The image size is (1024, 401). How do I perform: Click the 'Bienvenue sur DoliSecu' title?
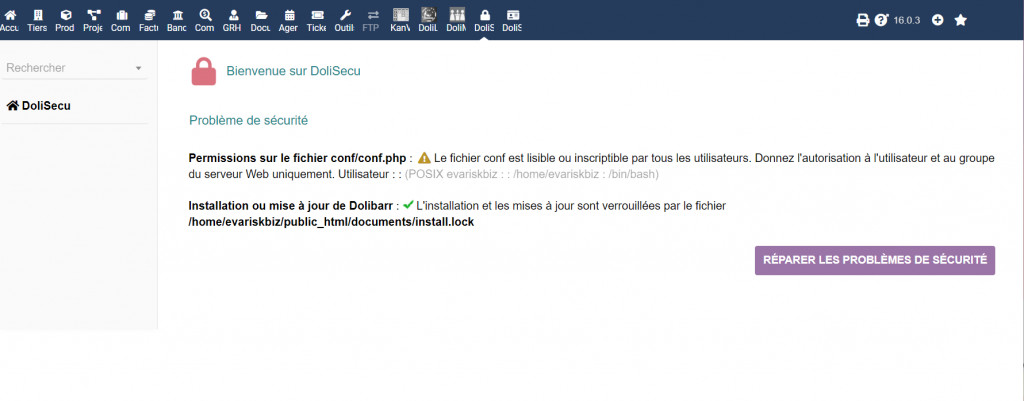point(293,71)
